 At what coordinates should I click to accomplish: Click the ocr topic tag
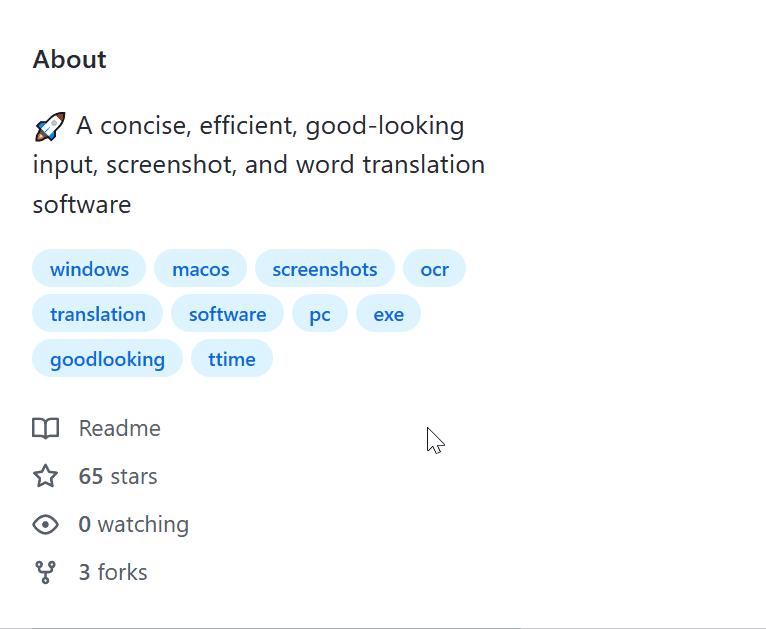[x=434, y=269]
